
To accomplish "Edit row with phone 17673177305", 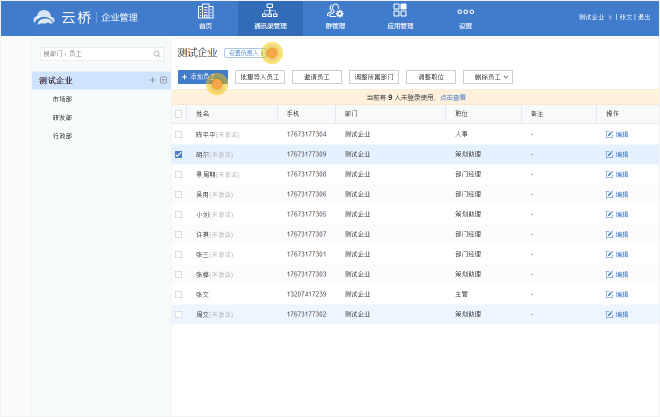I will (617, 214).
